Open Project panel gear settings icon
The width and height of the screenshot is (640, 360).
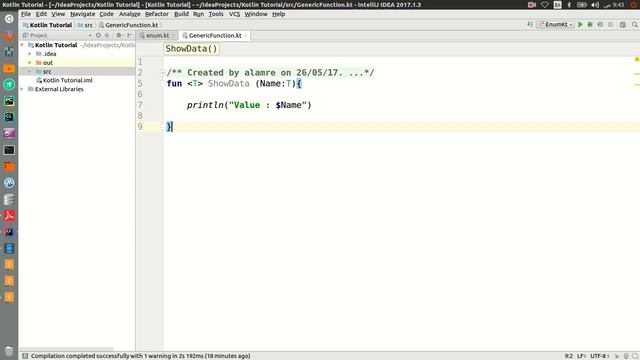point(119,36)
